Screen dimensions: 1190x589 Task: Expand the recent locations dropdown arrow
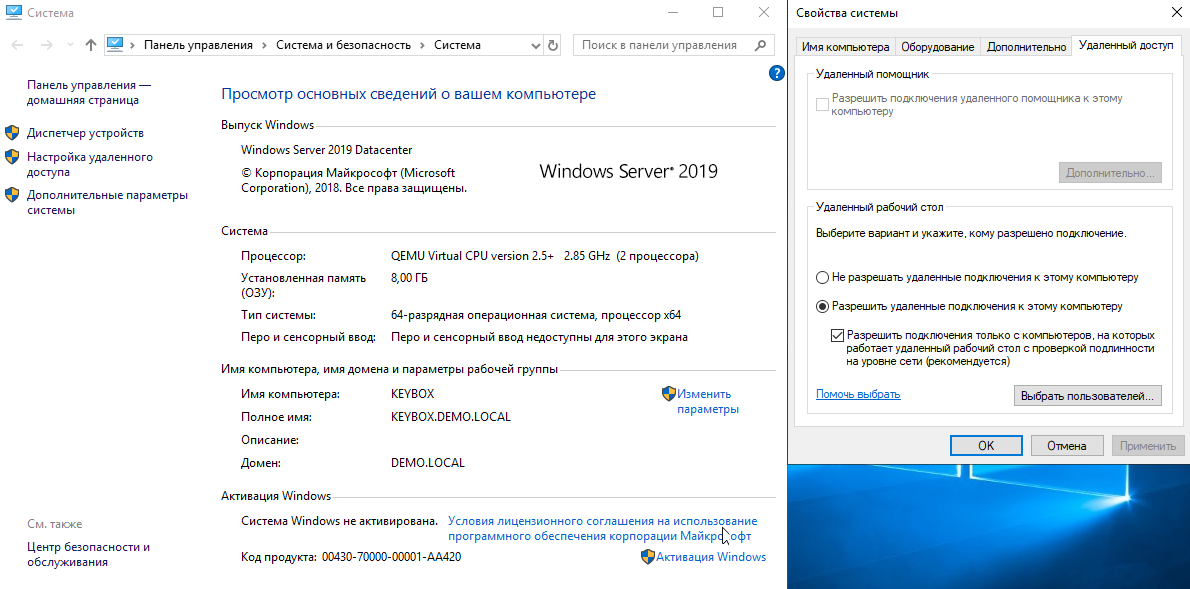[70, 45]
